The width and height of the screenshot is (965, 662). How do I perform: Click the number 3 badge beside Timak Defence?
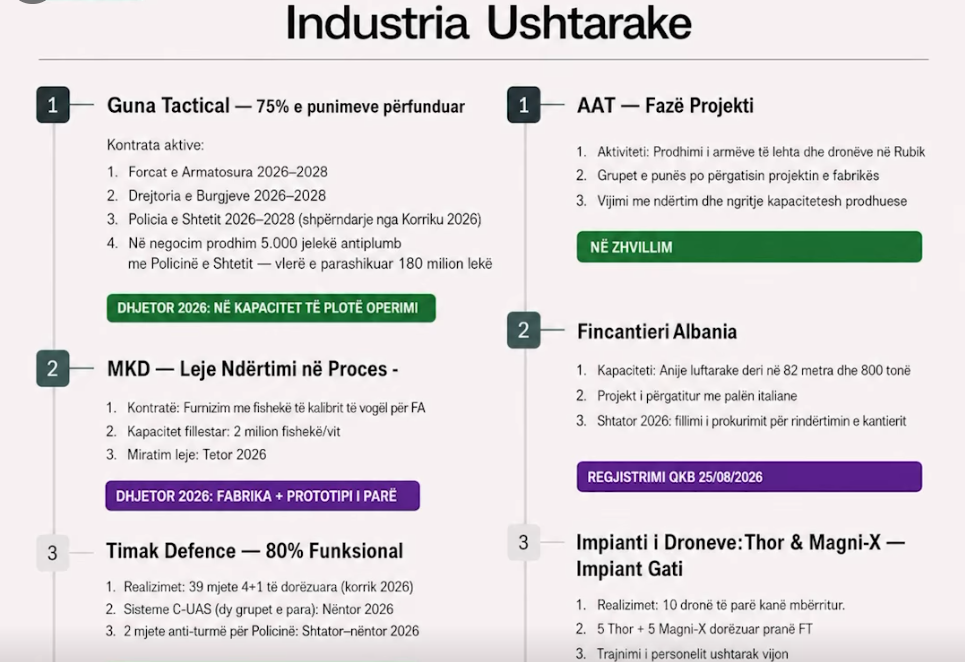(x=53, y=552)
